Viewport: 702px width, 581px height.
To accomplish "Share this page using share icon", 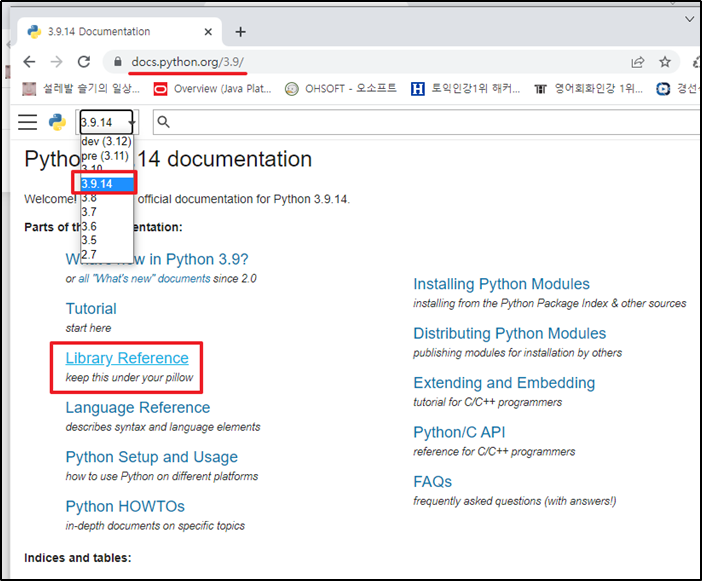I will tap(638, 62).
